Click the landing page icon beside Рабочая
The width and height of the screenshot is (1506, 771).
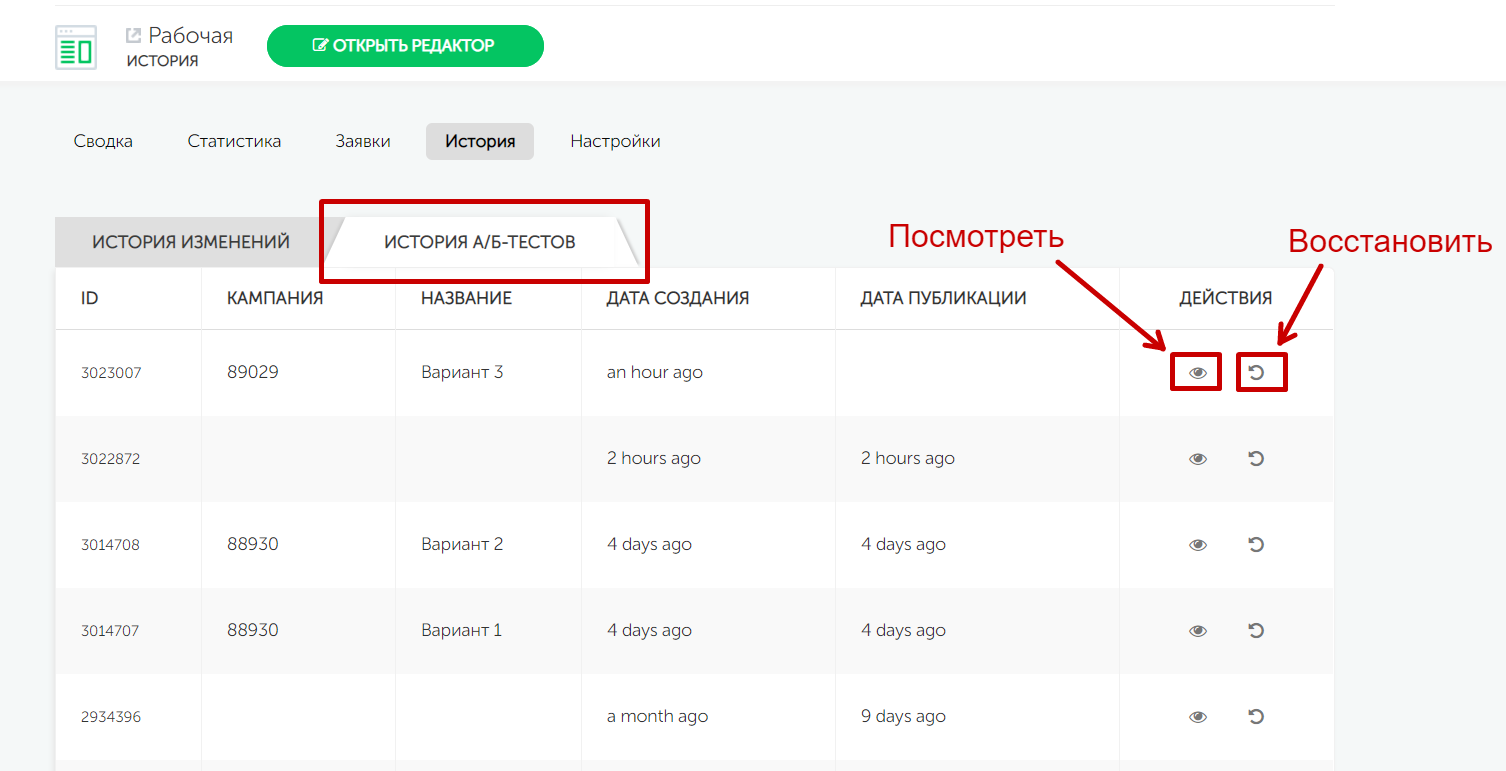76,47
